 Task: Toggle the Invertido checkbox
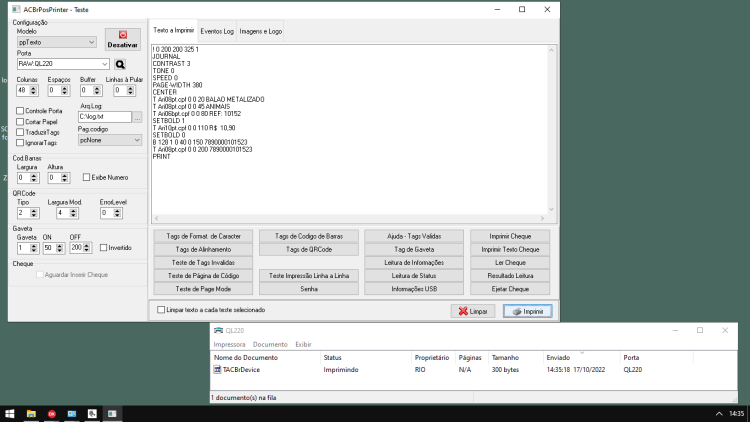103,248
